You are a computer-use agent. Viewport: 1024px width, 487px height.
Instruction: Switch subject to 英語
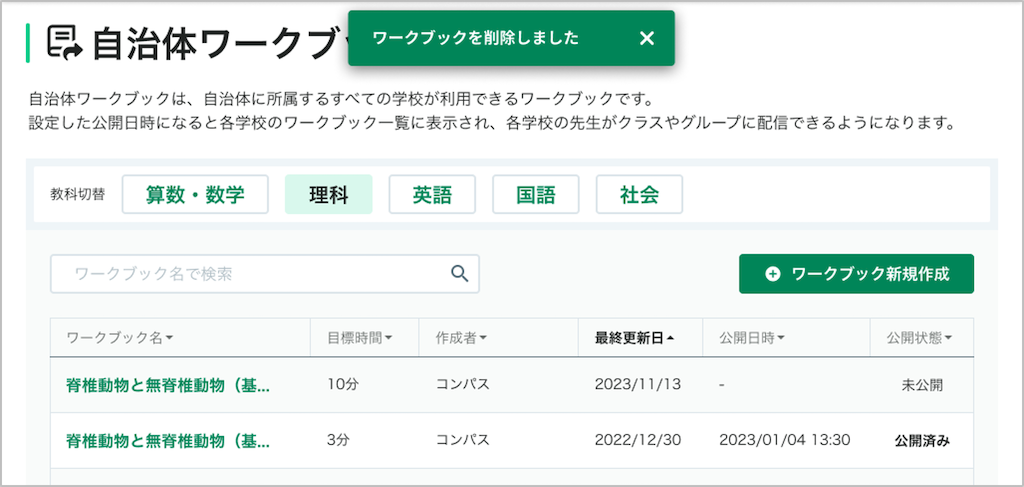tap(432, 195)
